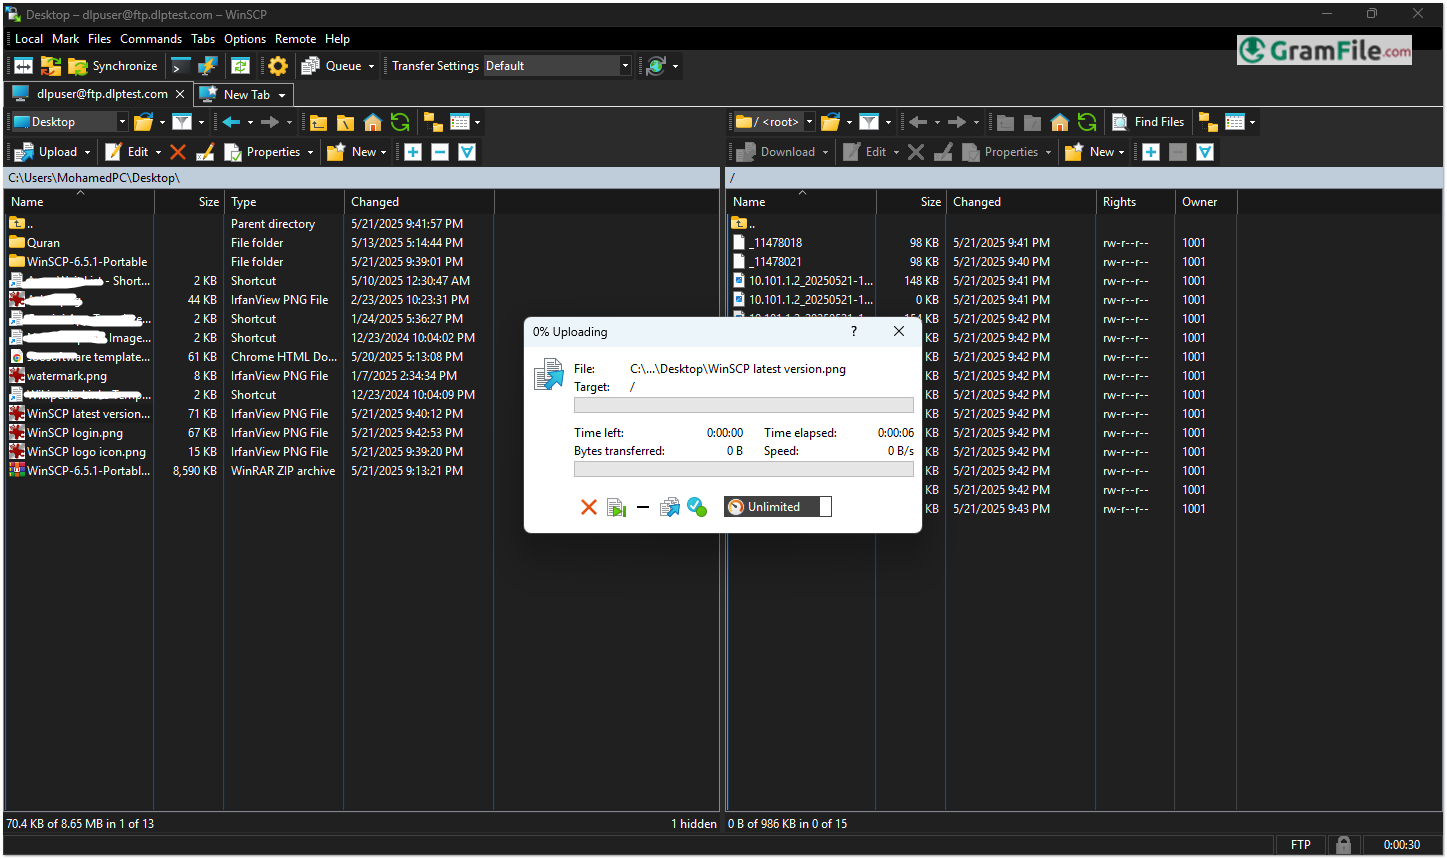Open the remote /<root> directory selector
This screenshot has height=859, width=1447.
click(775, 122)
